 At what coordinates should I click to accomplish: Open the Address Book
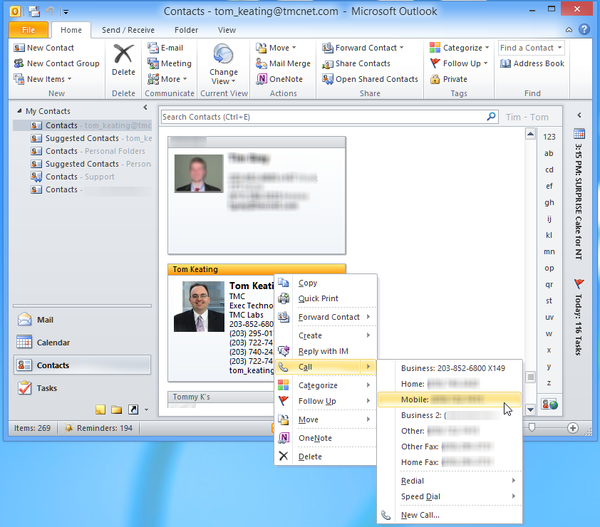(x=532, y=64)
